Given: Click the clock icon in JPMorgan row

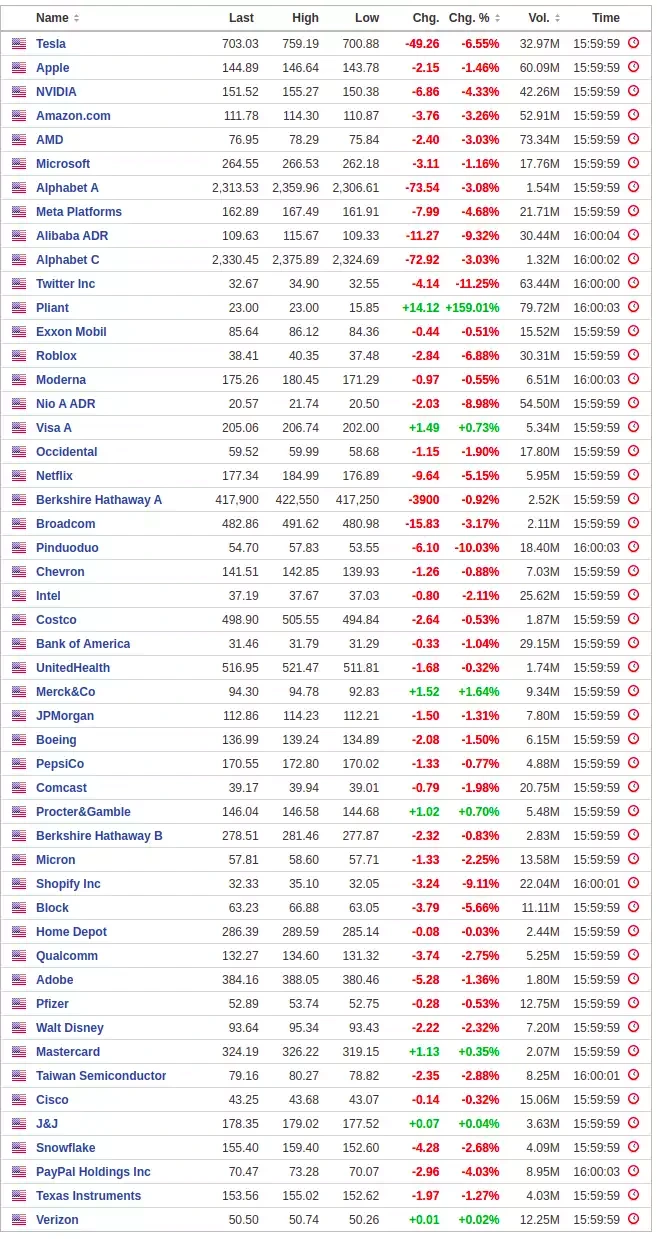Looking at the screenshot, I should tap(633, 715).
